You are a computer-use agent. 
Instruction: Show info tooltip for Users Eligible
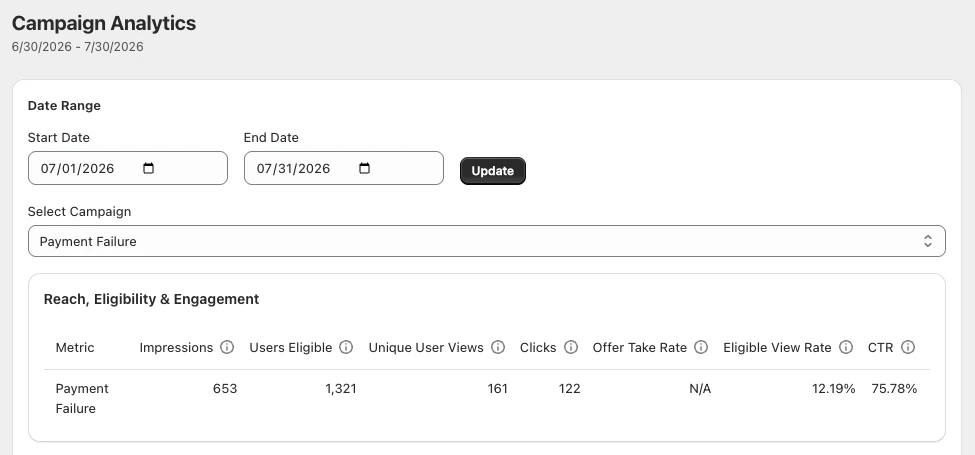coord(346,347)
